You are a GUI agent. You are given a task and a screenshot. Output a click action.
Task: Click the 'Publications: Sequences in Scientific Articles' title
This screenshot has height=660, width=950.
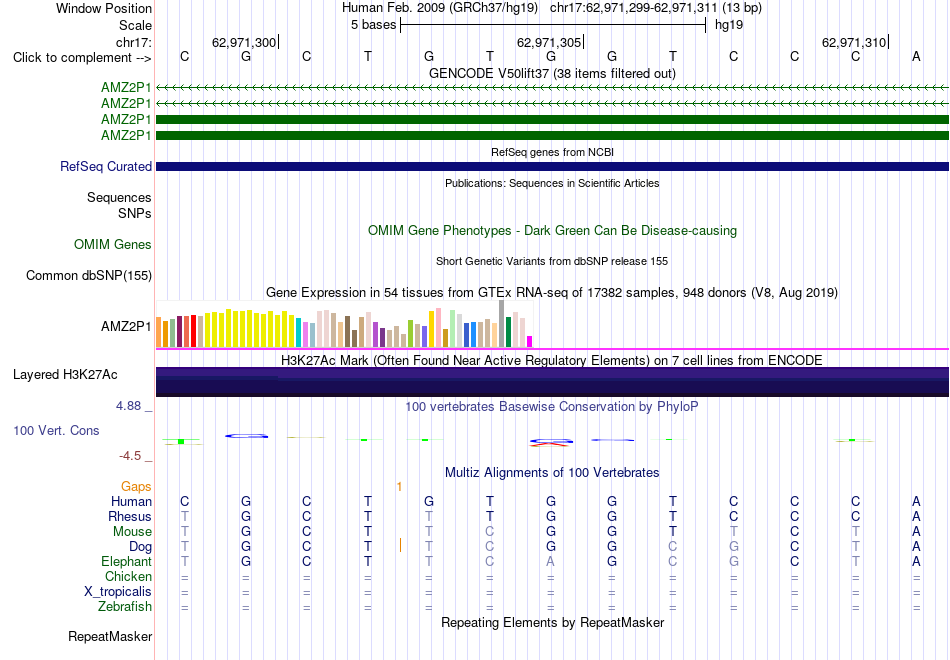pos(552,183)
